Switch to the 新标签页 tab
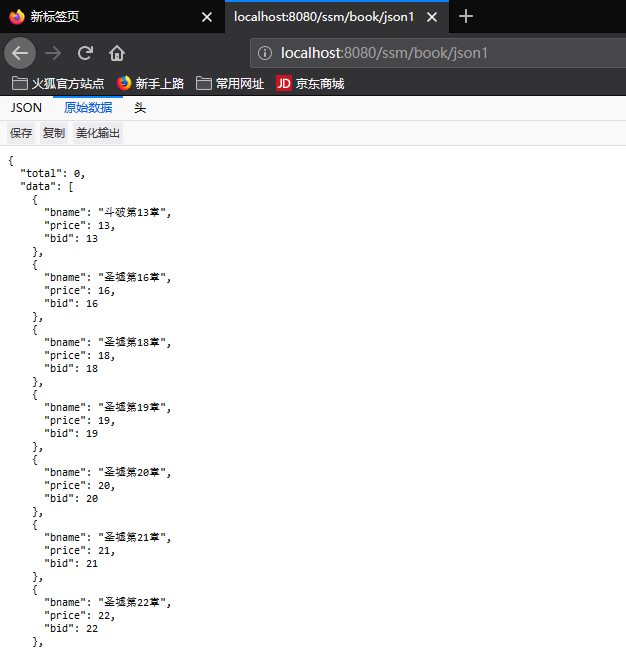The image size is (626, 649). [x=112, y=17]
